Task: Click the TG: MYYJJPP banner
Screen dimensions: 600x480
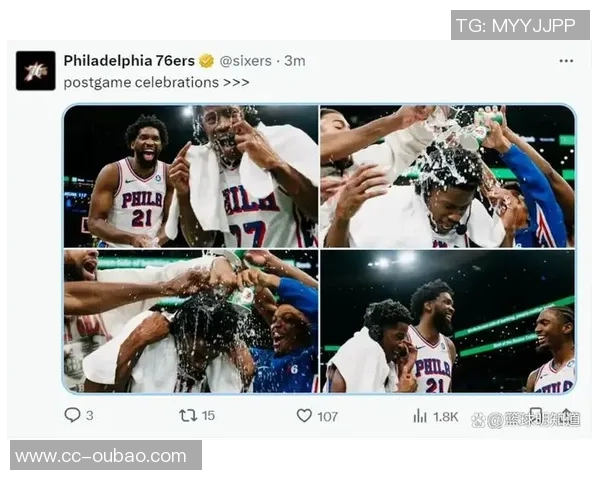Action: (x=520, y=25)
